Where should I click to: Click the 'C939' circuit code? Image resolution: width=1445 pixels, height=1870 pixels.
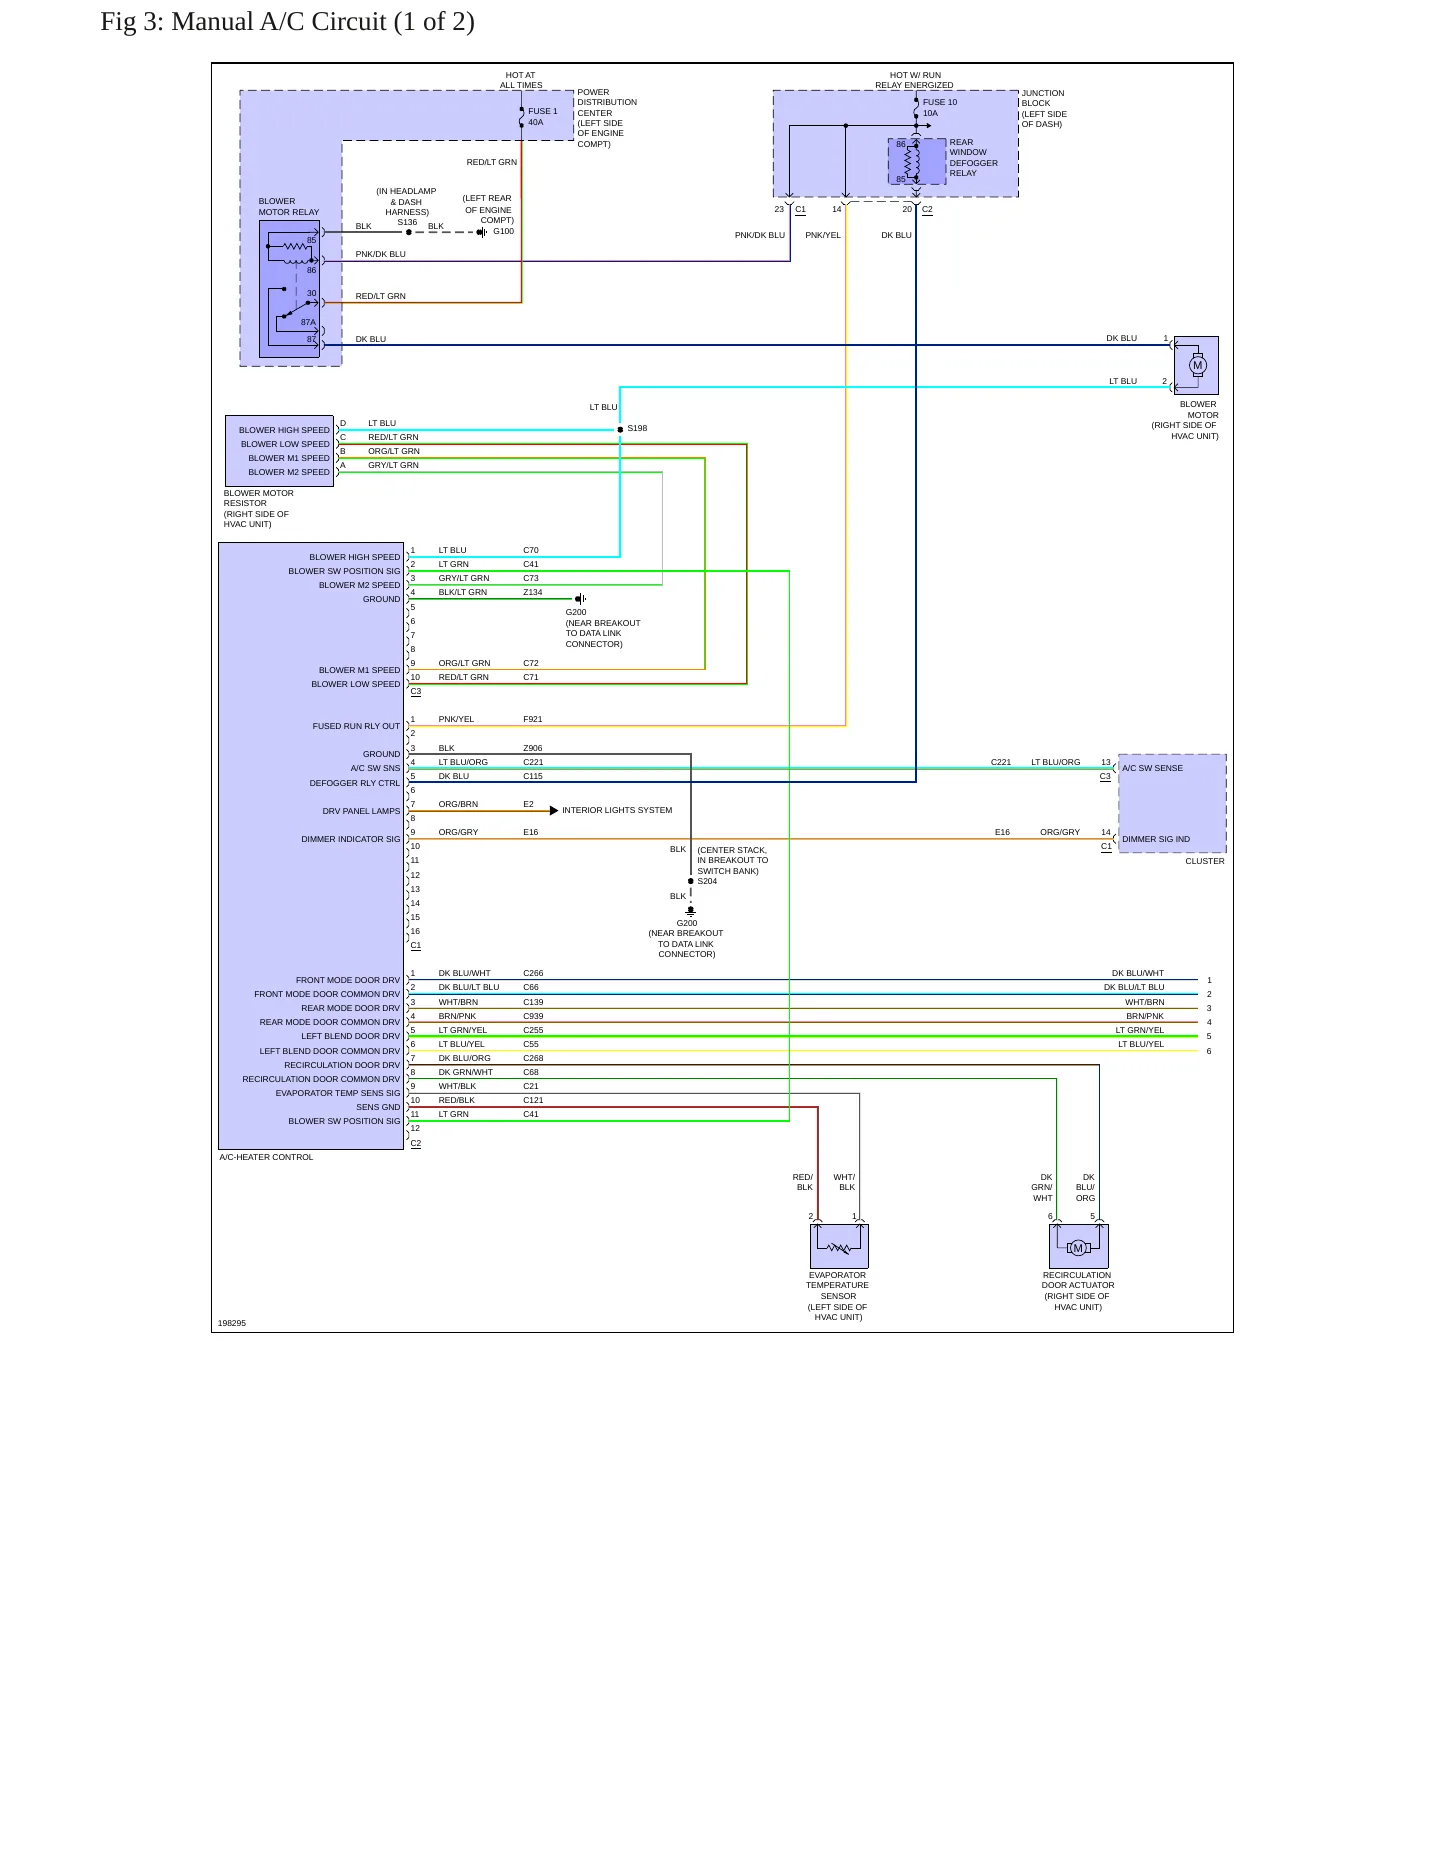pyautogui.click(x=533, y=1016)
